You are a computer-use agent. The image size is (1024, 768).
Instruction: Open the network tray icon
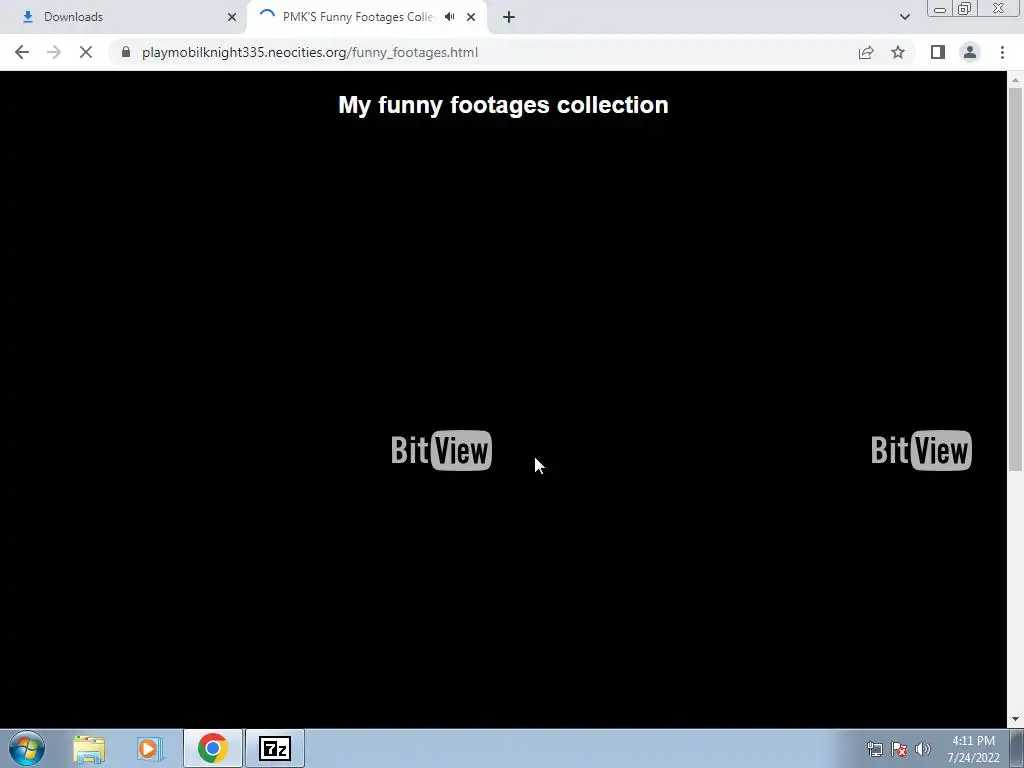tap(874, 749)
